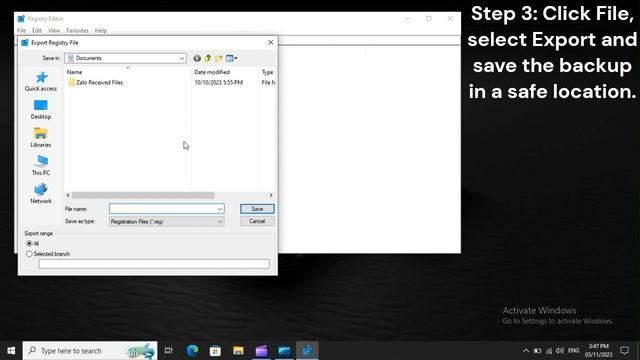
Task: Open View menu in Registry Editor
Action: [54, 31]
